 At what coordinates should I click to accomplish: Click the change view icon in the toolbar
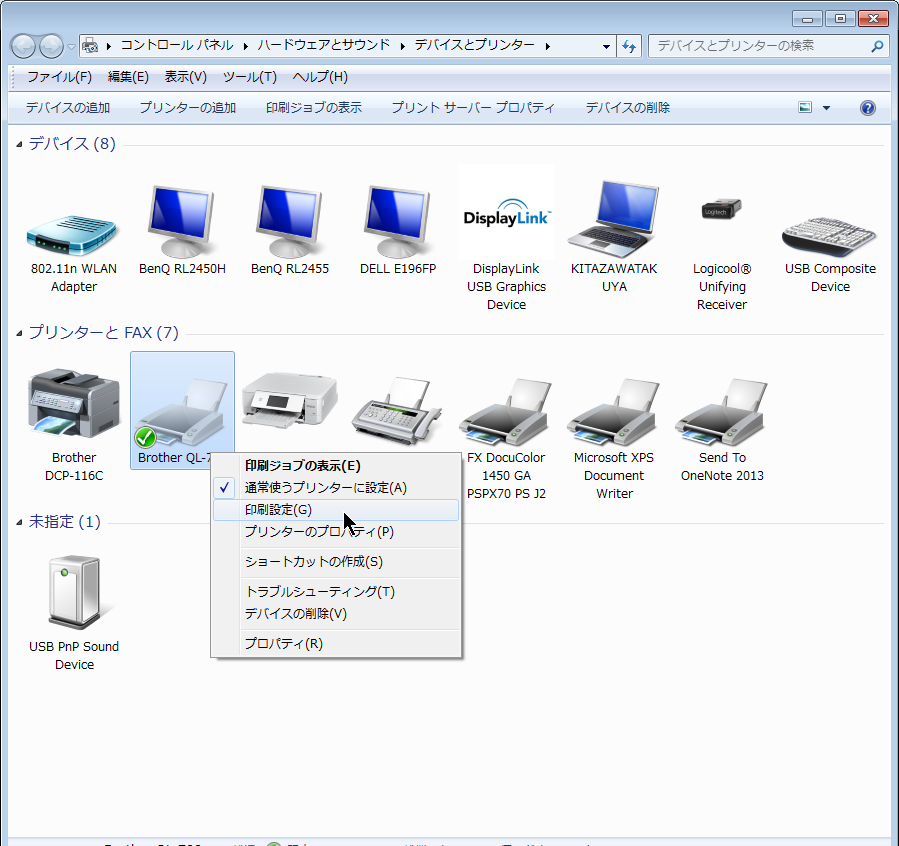pos(805,107)
